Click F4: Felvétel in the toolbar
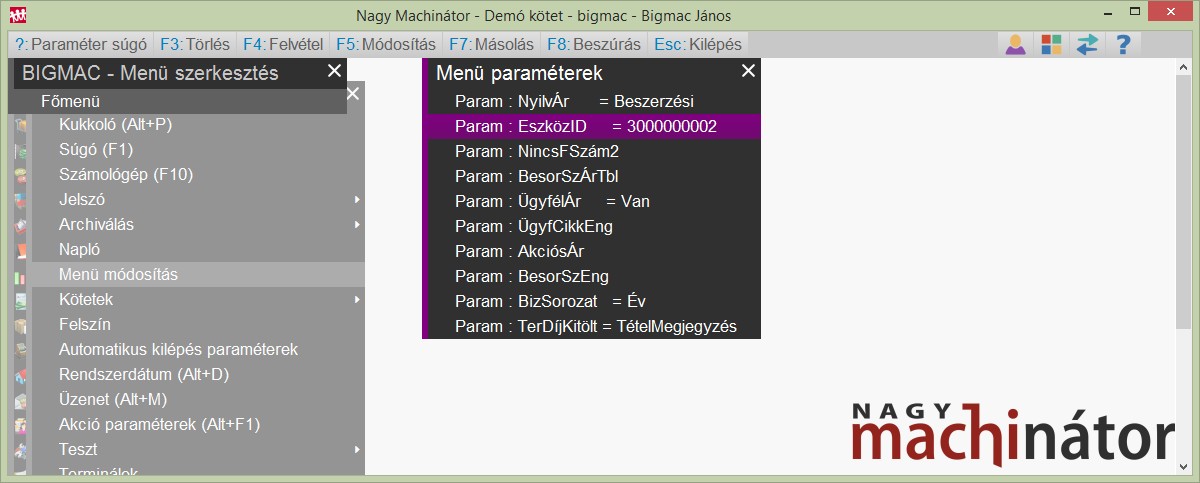The image size is (1200, 483). tap(283, 44)
